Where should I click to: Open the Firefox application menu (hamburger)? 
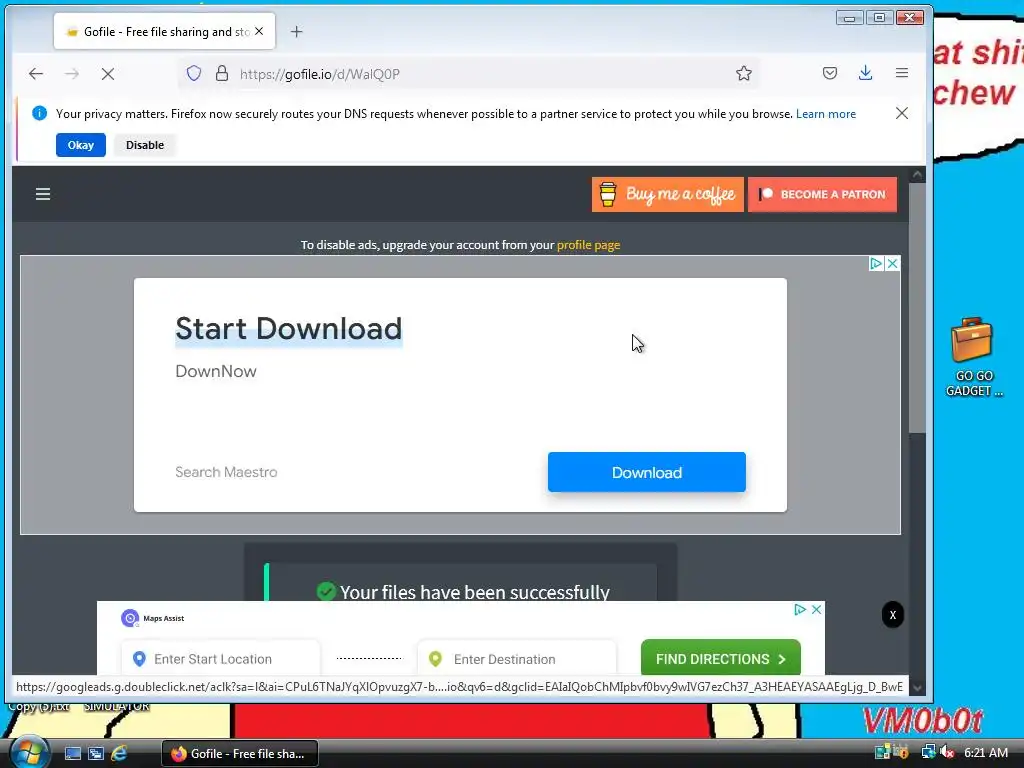pyautogui.click(x=902, y=72)
